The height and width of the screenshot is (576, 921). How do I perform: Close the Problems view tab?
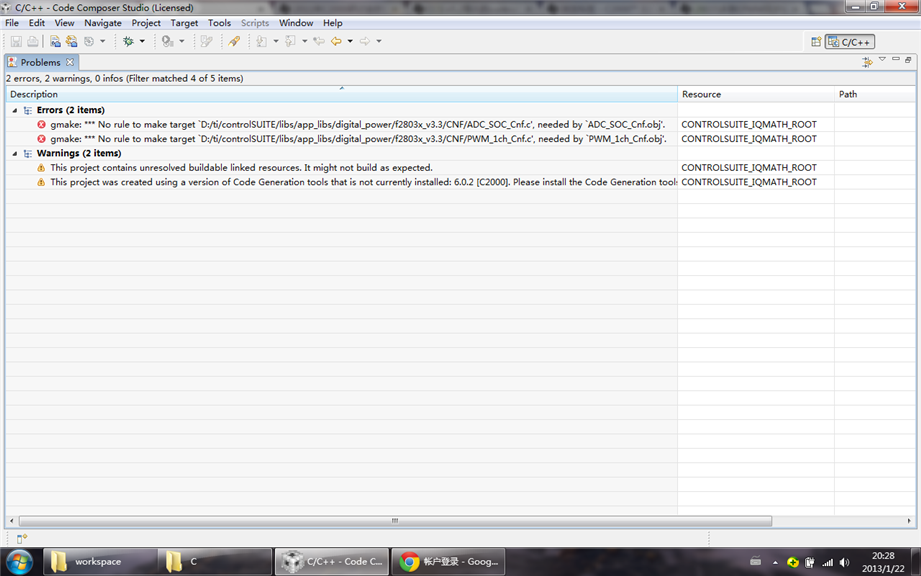click(x=70, y=62)
